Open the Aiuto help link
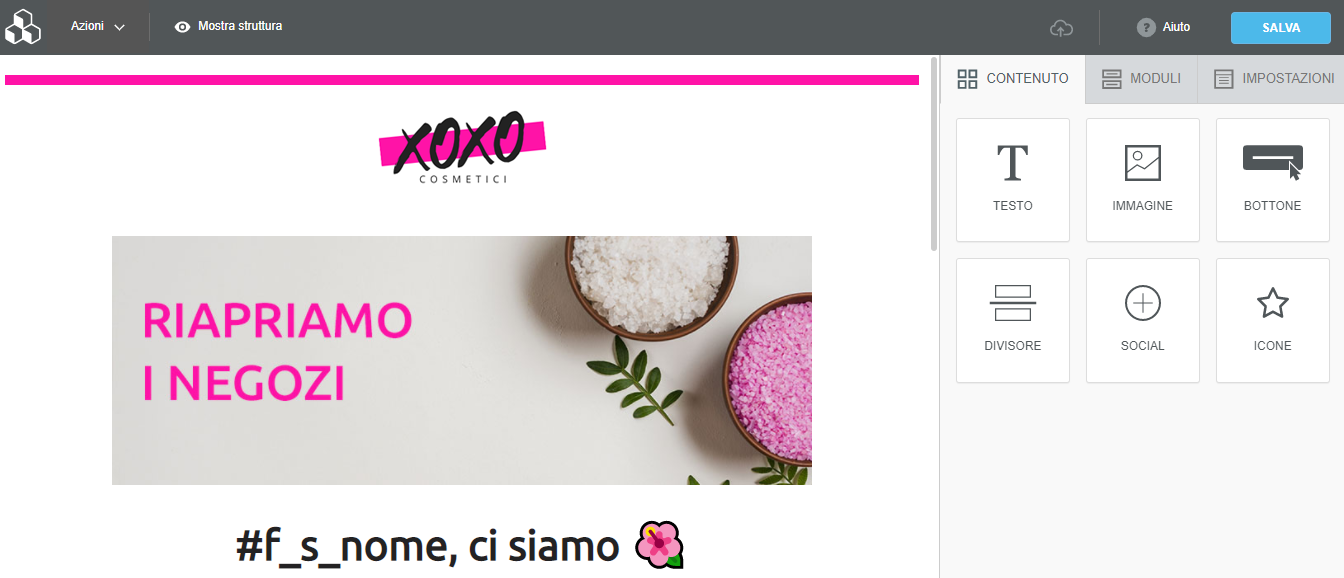This screenshot has width=1344, height=578. pos(1176,27)
